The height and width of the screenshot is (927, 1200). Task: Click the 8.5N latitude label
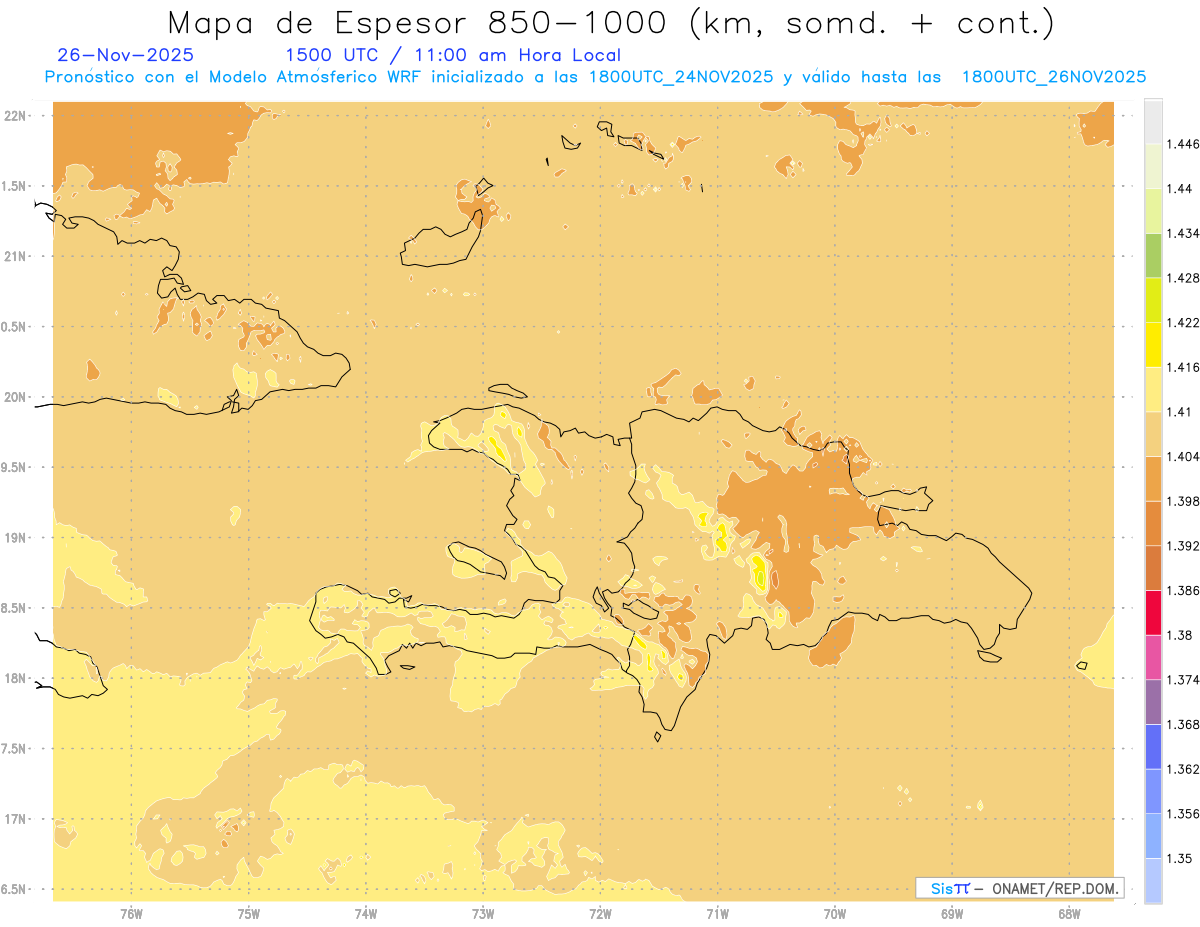pos(15,609)
